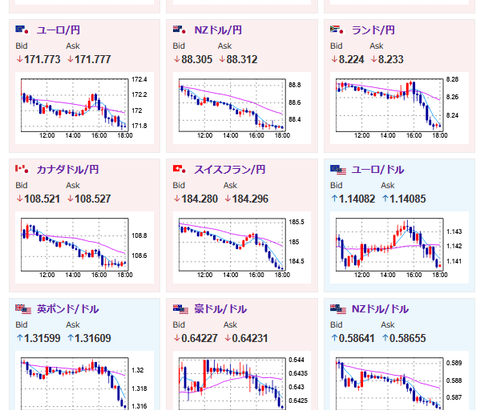This screenshot has width=480, height=410.
Task: Click the NZ dollar/Yen flag icon
Action: (179, 30)
